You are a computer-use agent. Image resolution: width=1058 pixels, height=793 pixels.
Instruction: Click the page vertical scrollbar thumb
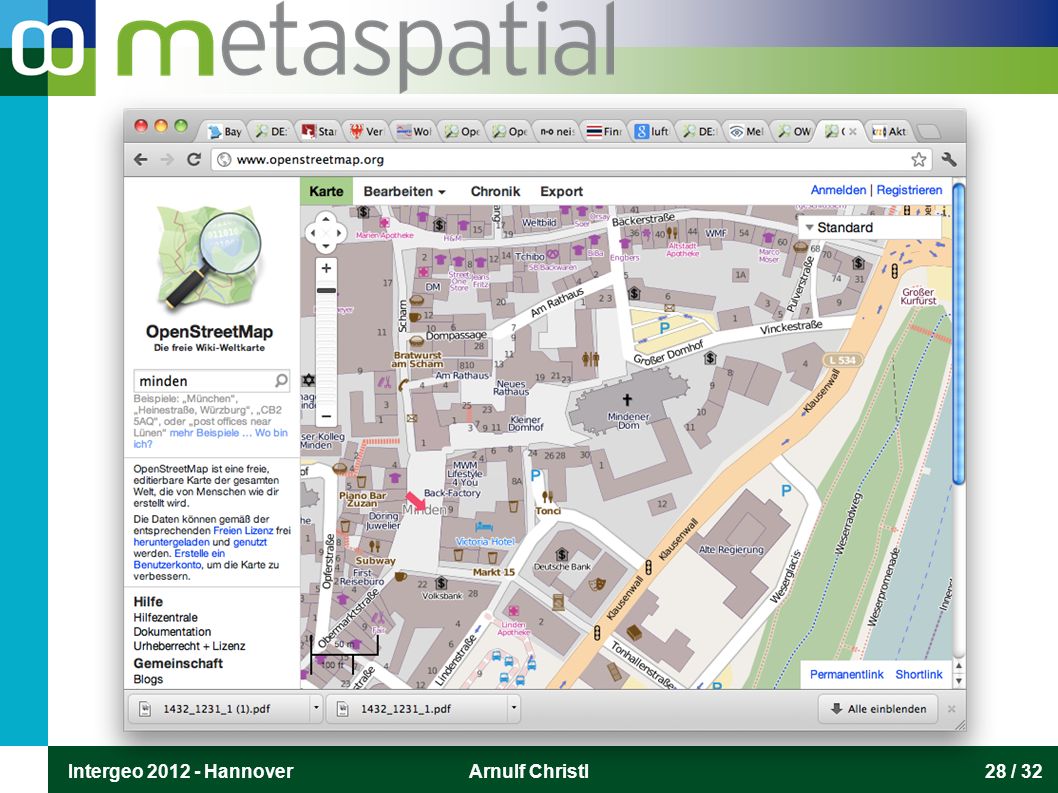[x=958, y=333]
